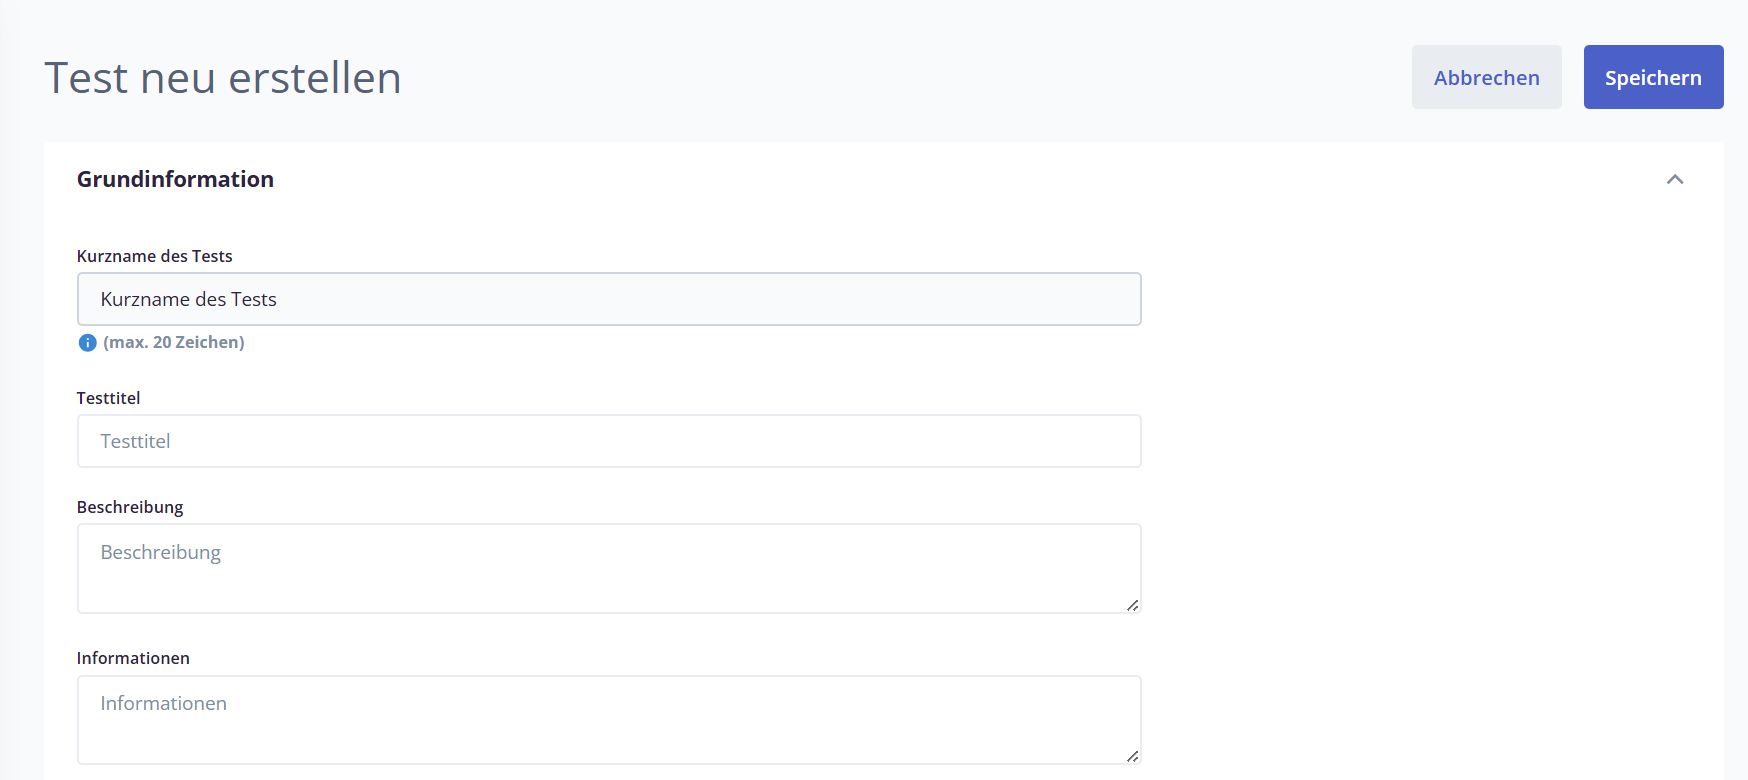The height and width of the screenshot is (780, 1748).
Task: Click into the Testtitel field
Action: click(x=609, y=441)
